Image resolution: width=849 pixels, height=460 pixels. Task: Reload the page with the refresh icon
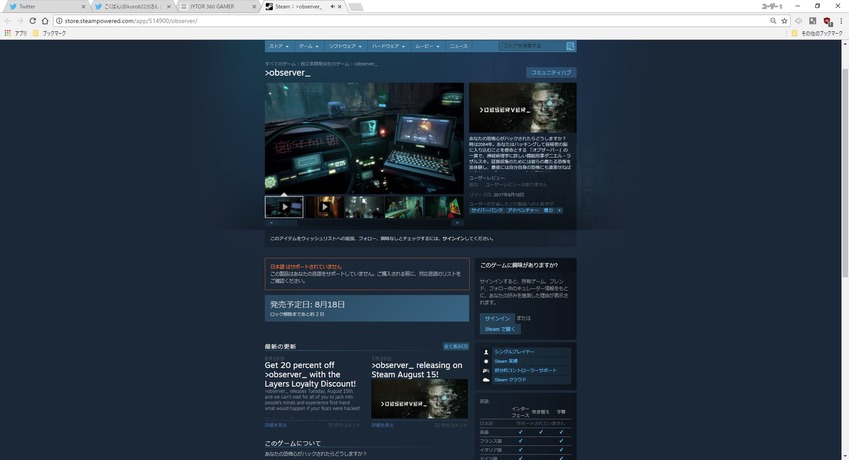[32, 21]
